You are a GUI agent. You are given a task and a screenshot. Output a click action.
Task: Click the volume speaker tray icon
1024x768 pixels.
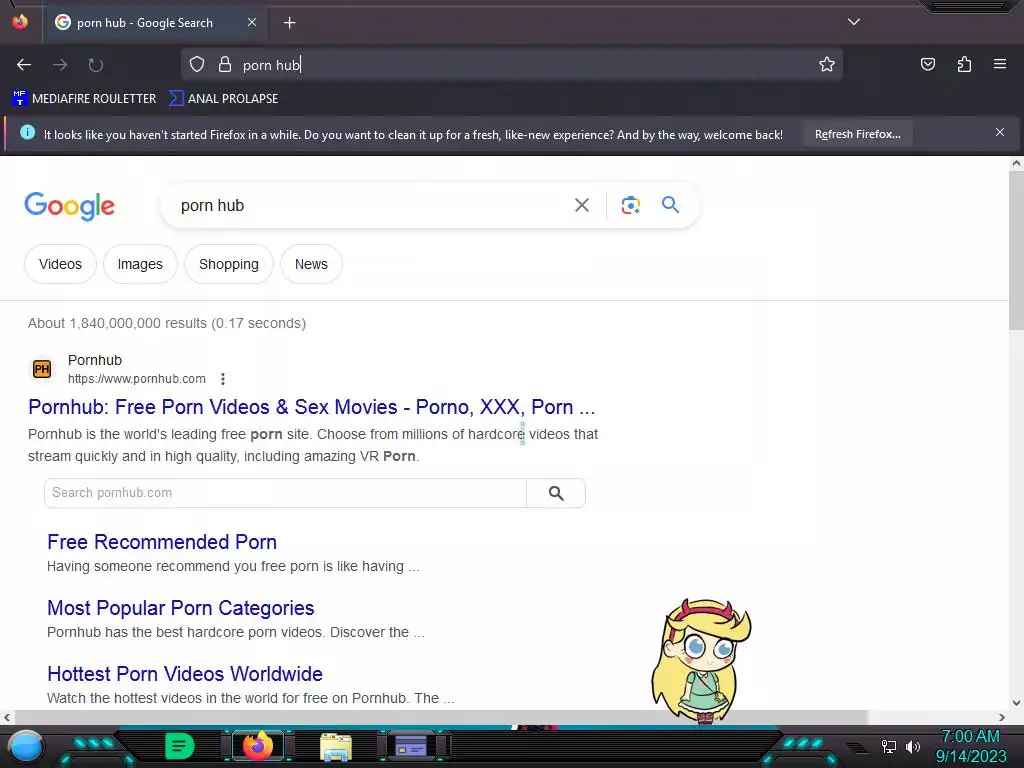912,746
